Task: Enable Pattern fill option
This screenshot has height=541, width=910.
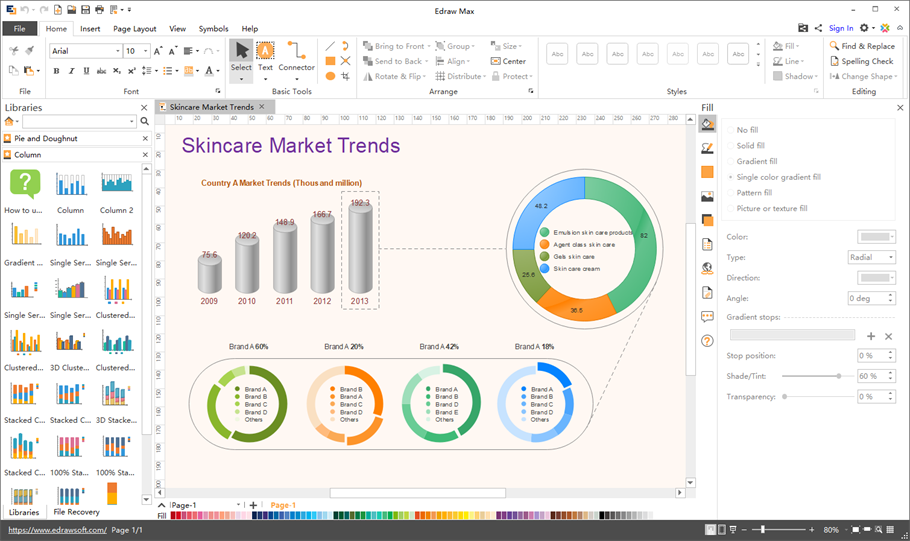Action: (753, 193)
